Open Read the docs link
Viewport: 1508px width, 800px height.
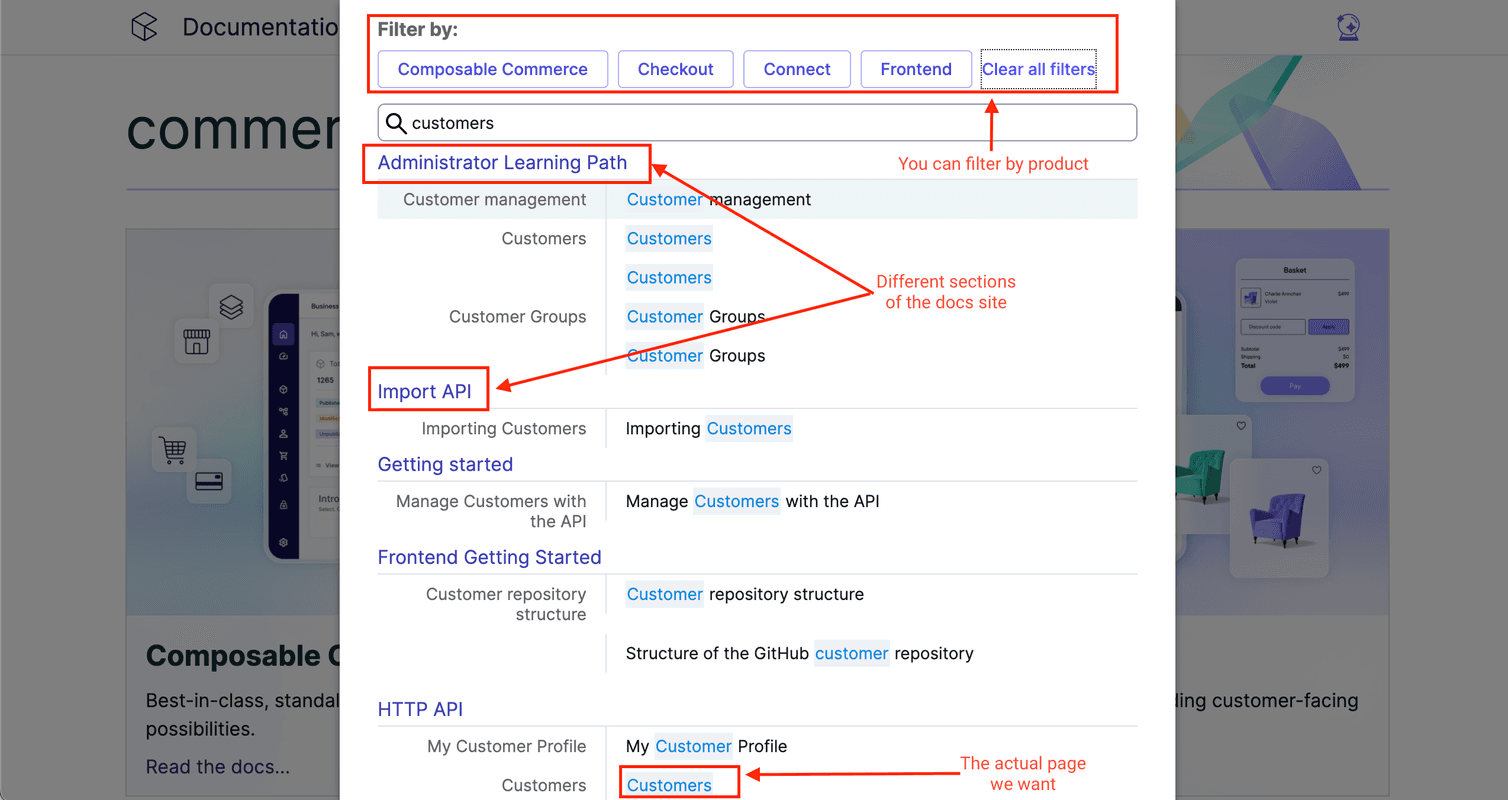click(217, 767)
